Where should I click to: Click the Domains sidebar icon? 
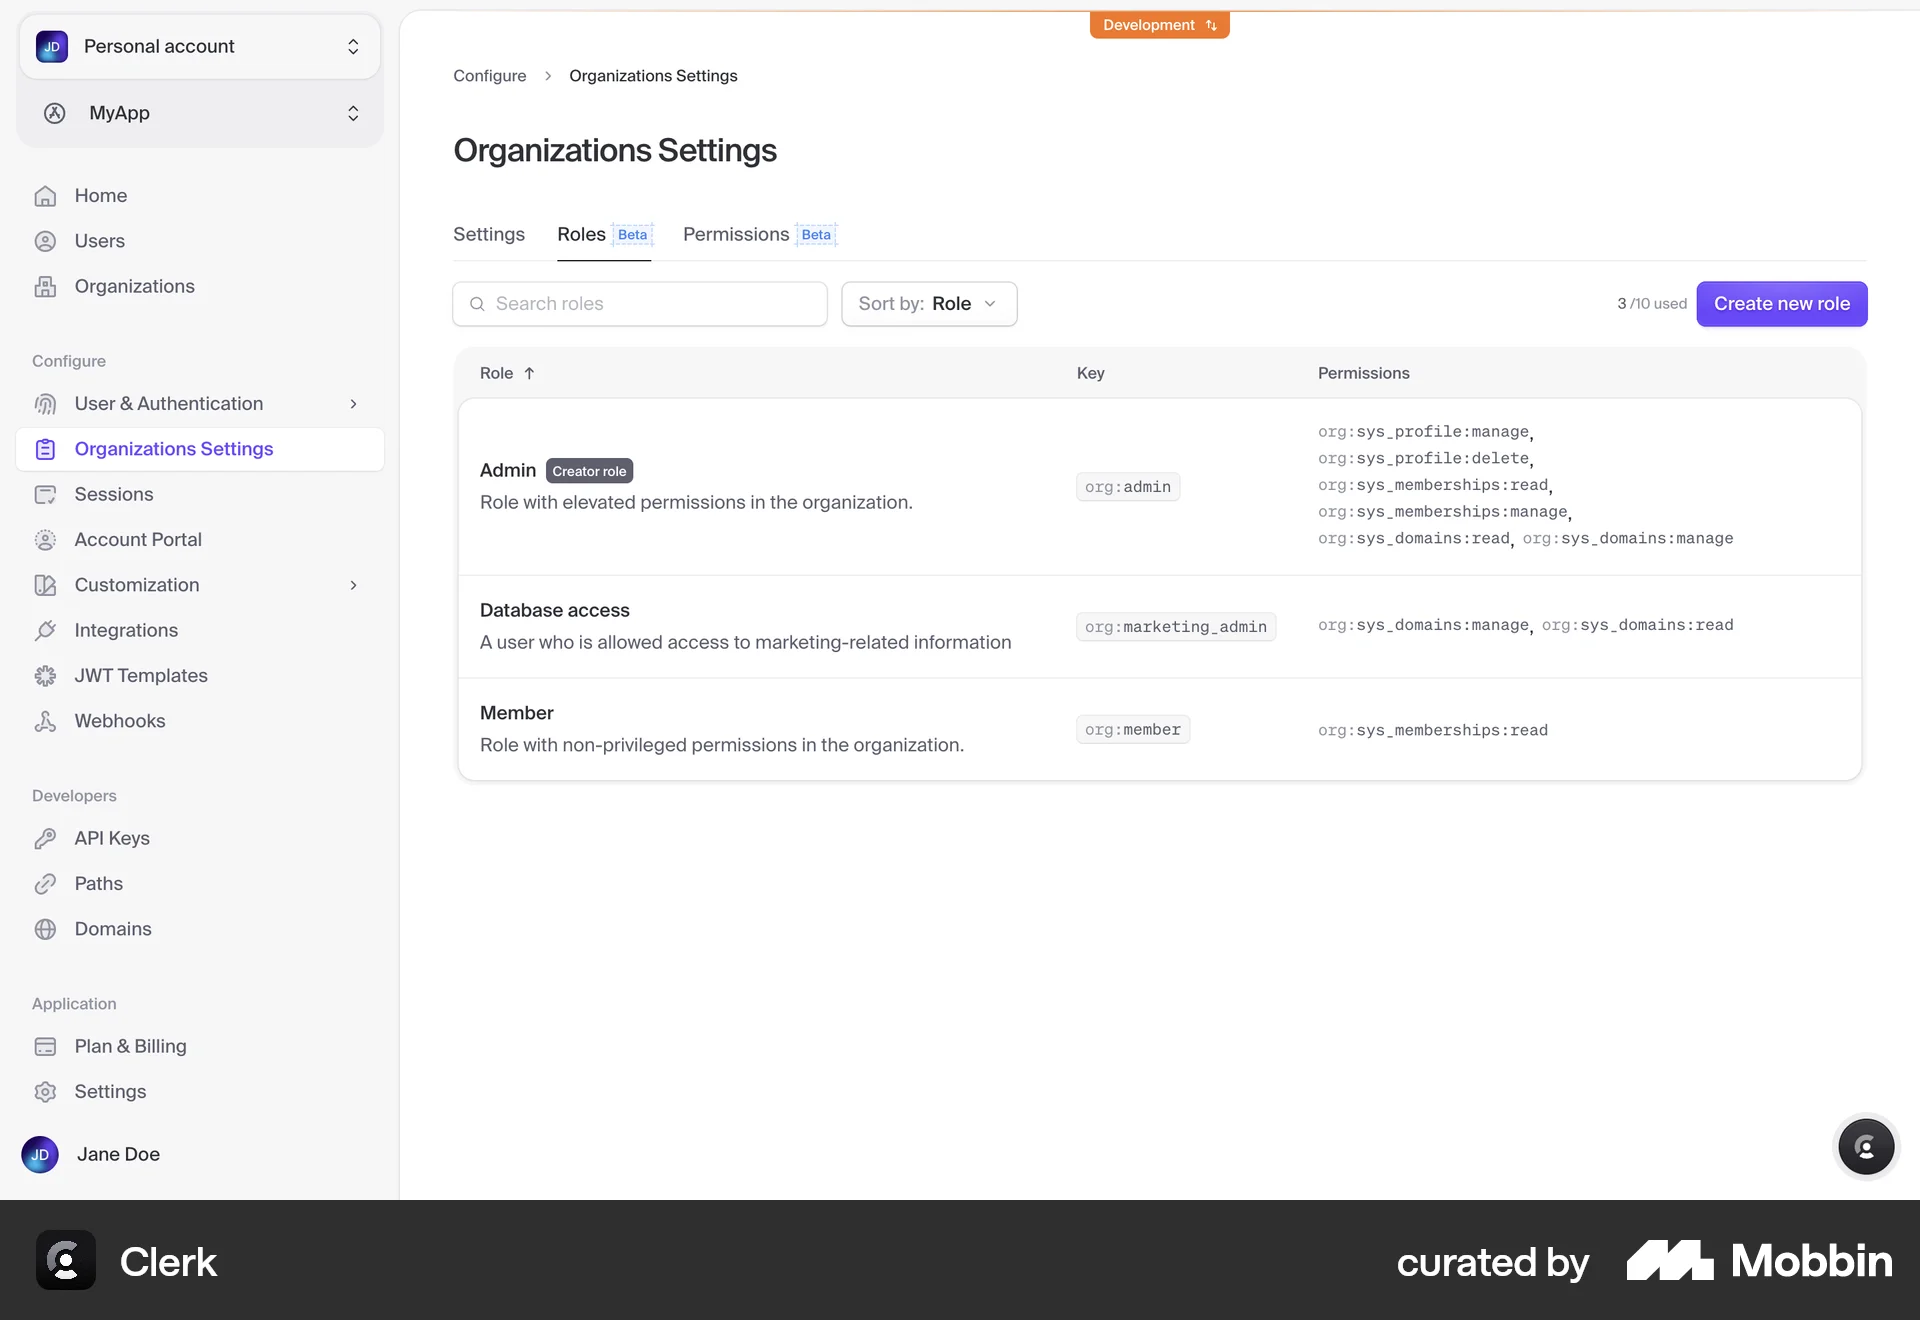tap(46, 929)
